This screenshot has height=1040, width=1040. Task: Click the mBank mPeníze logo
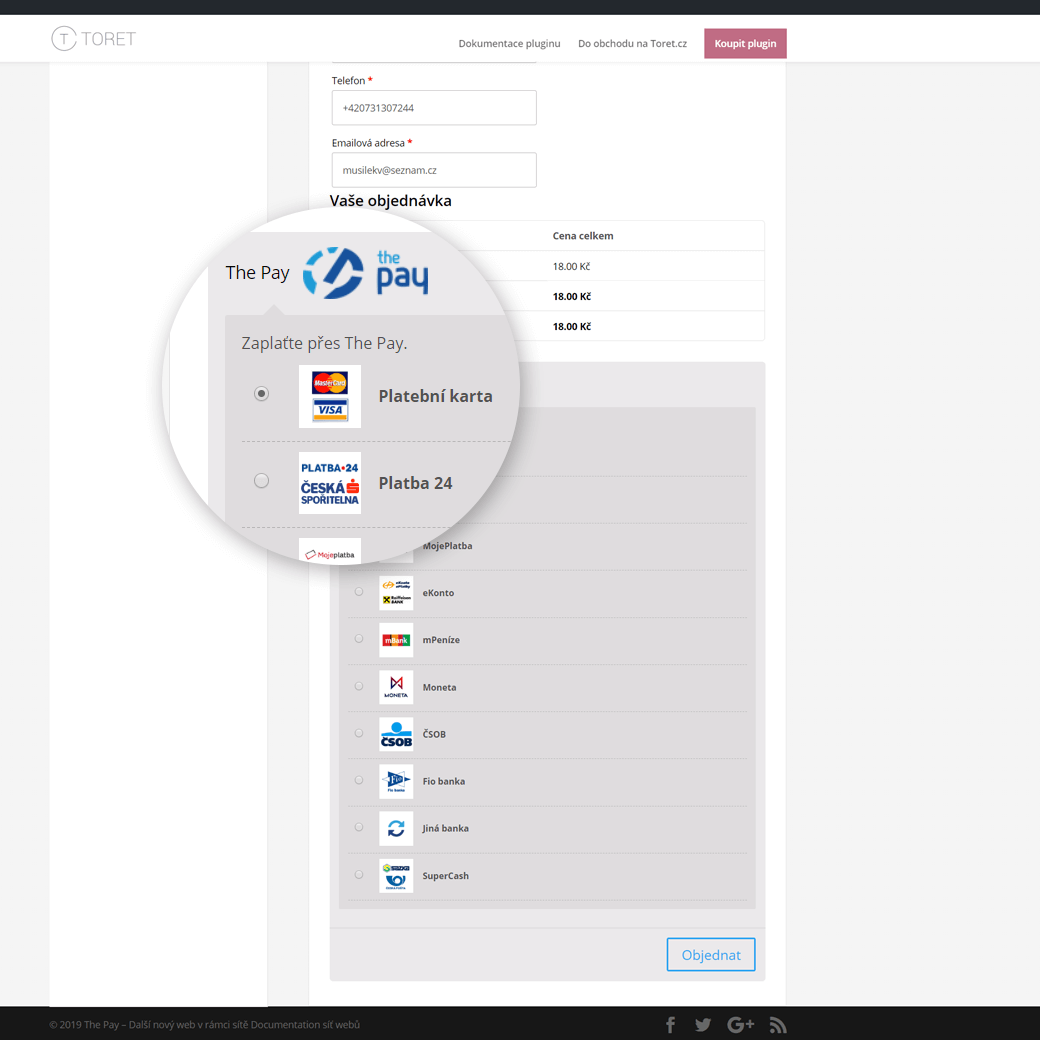(x=396, y=640)
